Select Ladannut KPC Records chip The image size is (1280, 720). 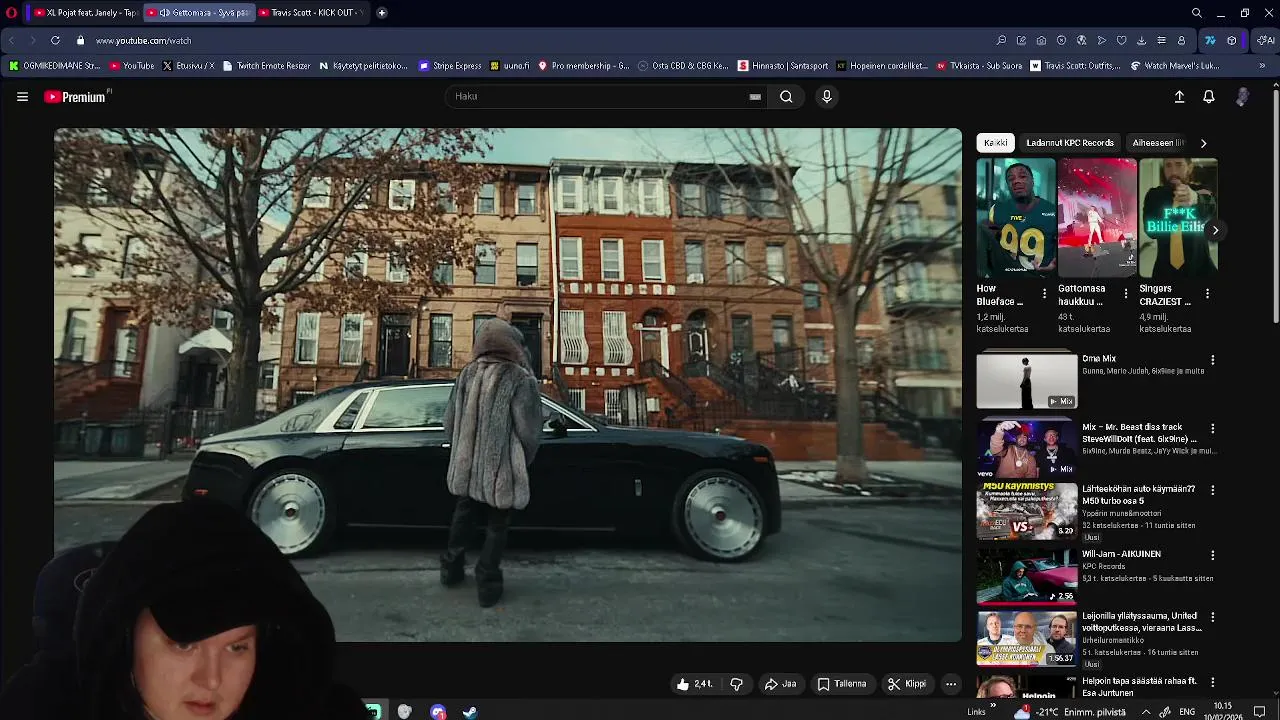click(x=1070, y=143)
